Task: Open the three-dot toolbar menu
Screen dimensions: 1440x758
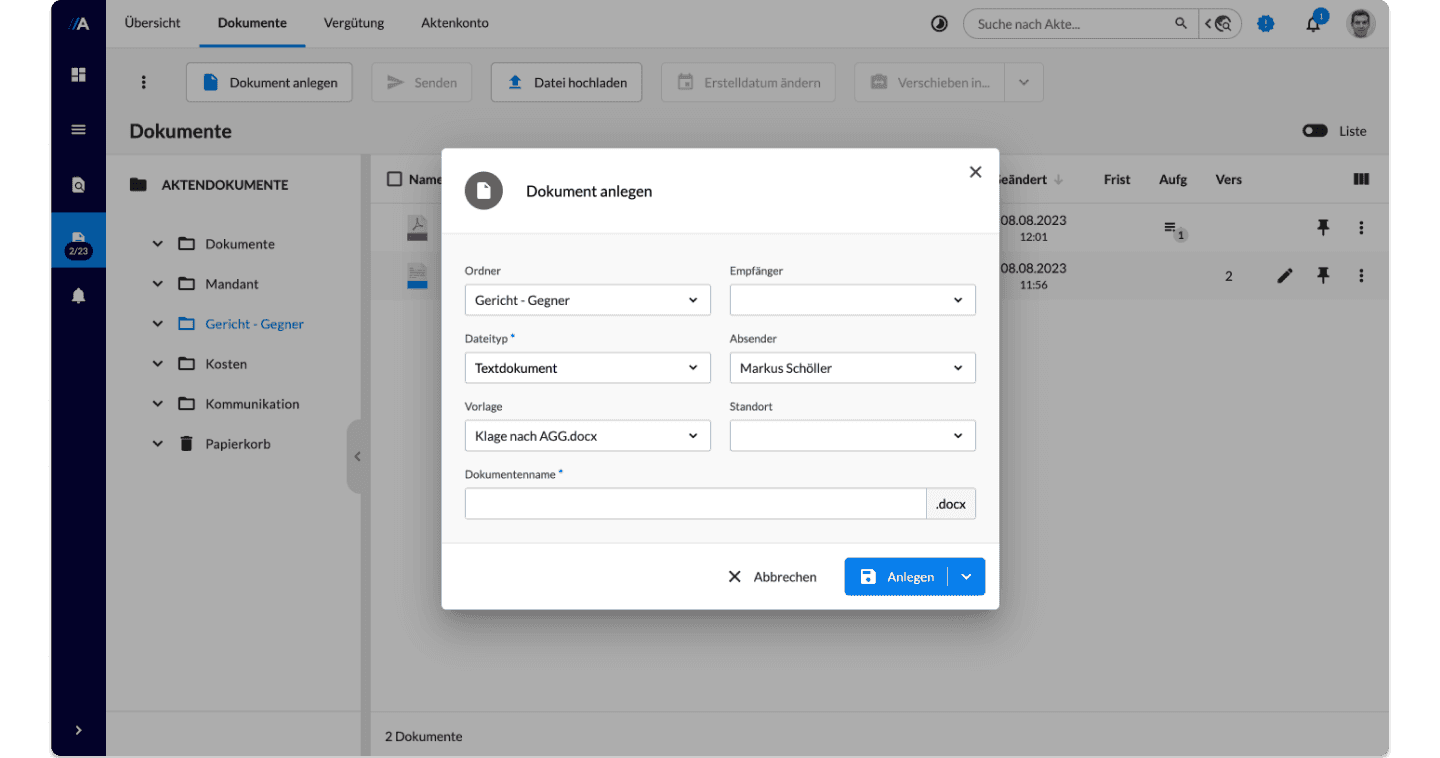Action: tap(144, 82)
